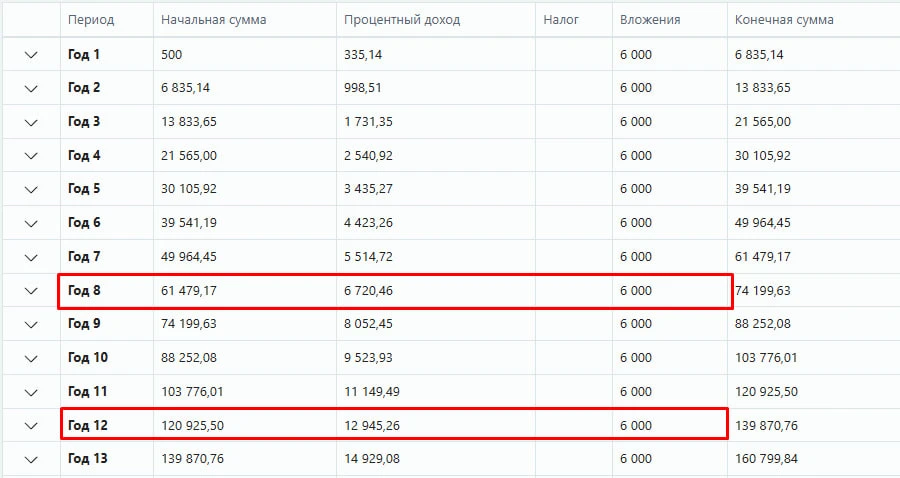
Task: Click interest income value 998,51
Action: coord(363,88)
